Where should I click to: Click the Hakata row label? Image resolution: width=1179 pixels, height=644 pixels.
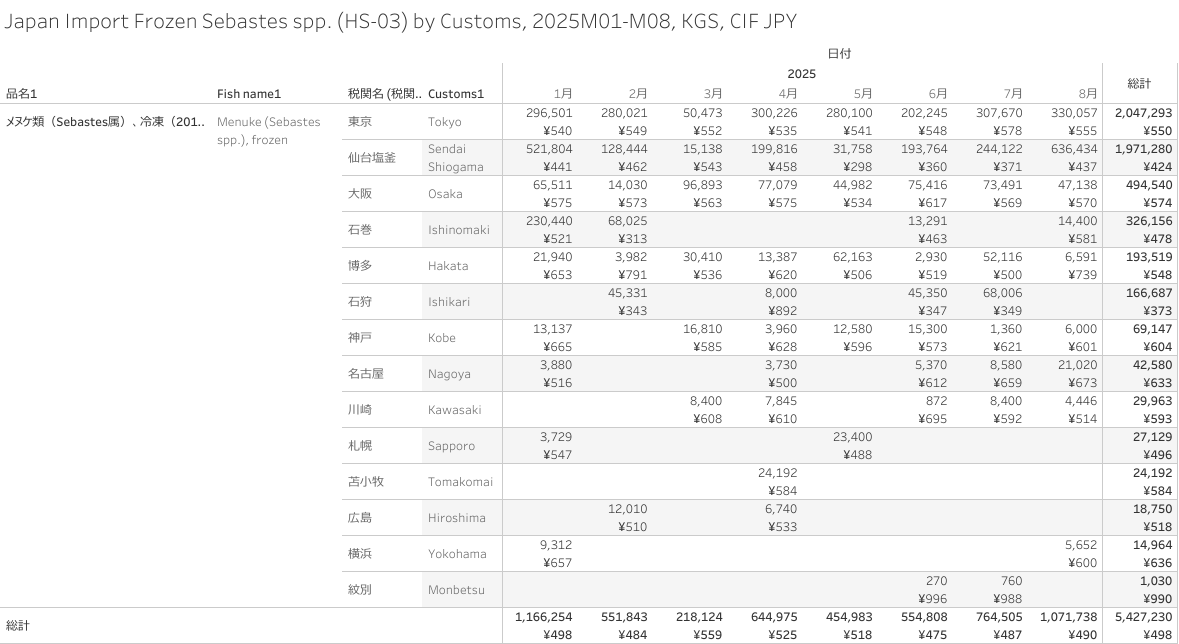point(448,266)
